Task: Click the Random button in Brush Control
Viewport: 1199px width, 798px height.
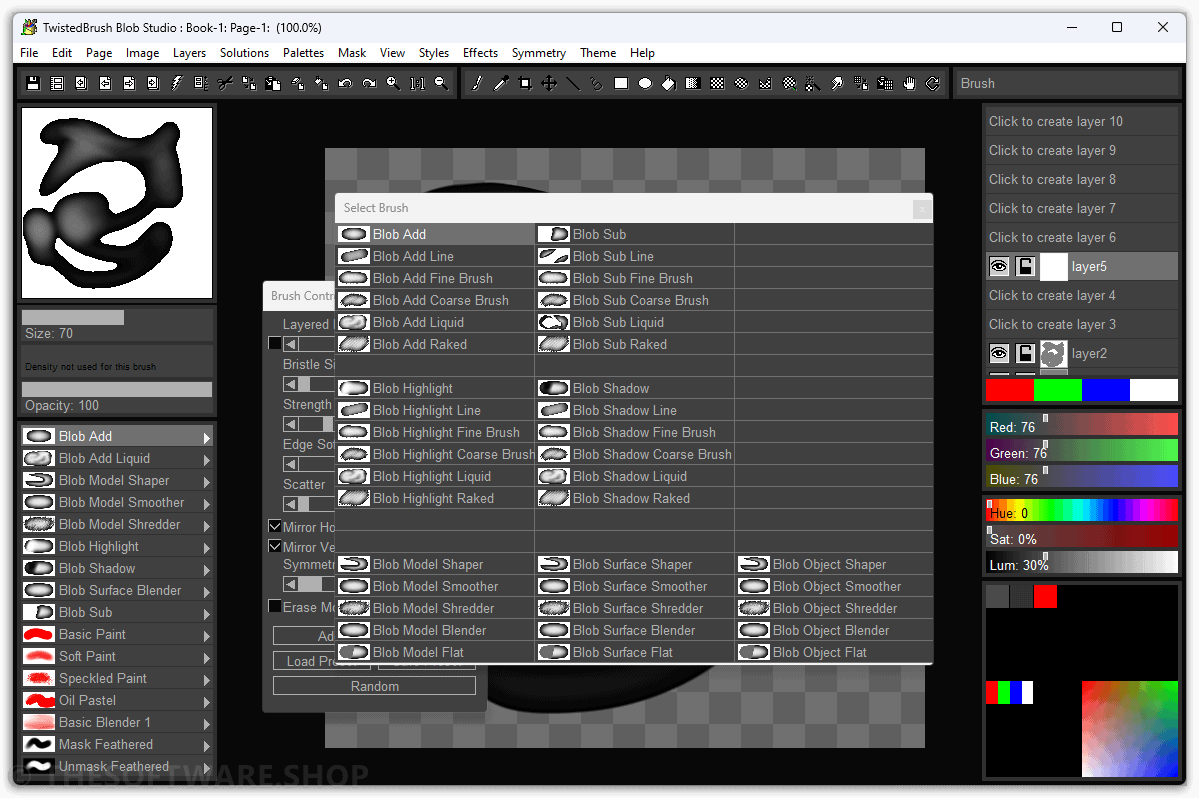Action: pos(374,686)
